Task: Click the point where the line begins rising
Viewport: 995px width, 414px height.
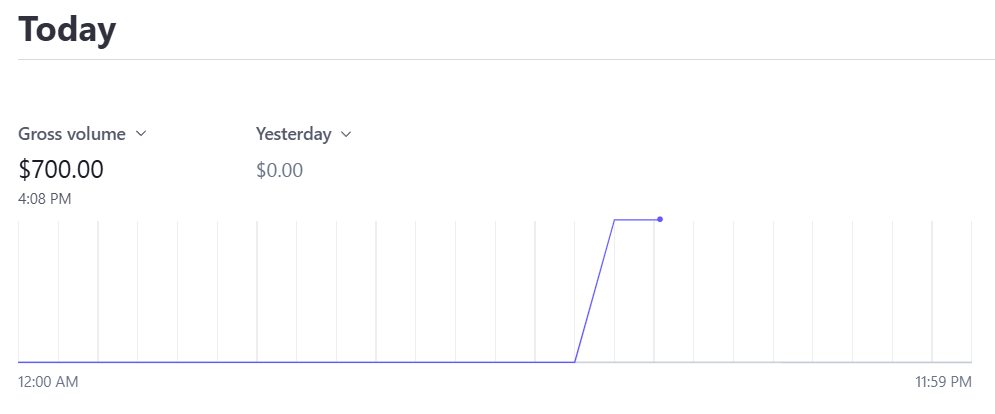Action: click(x=575, y=362)
